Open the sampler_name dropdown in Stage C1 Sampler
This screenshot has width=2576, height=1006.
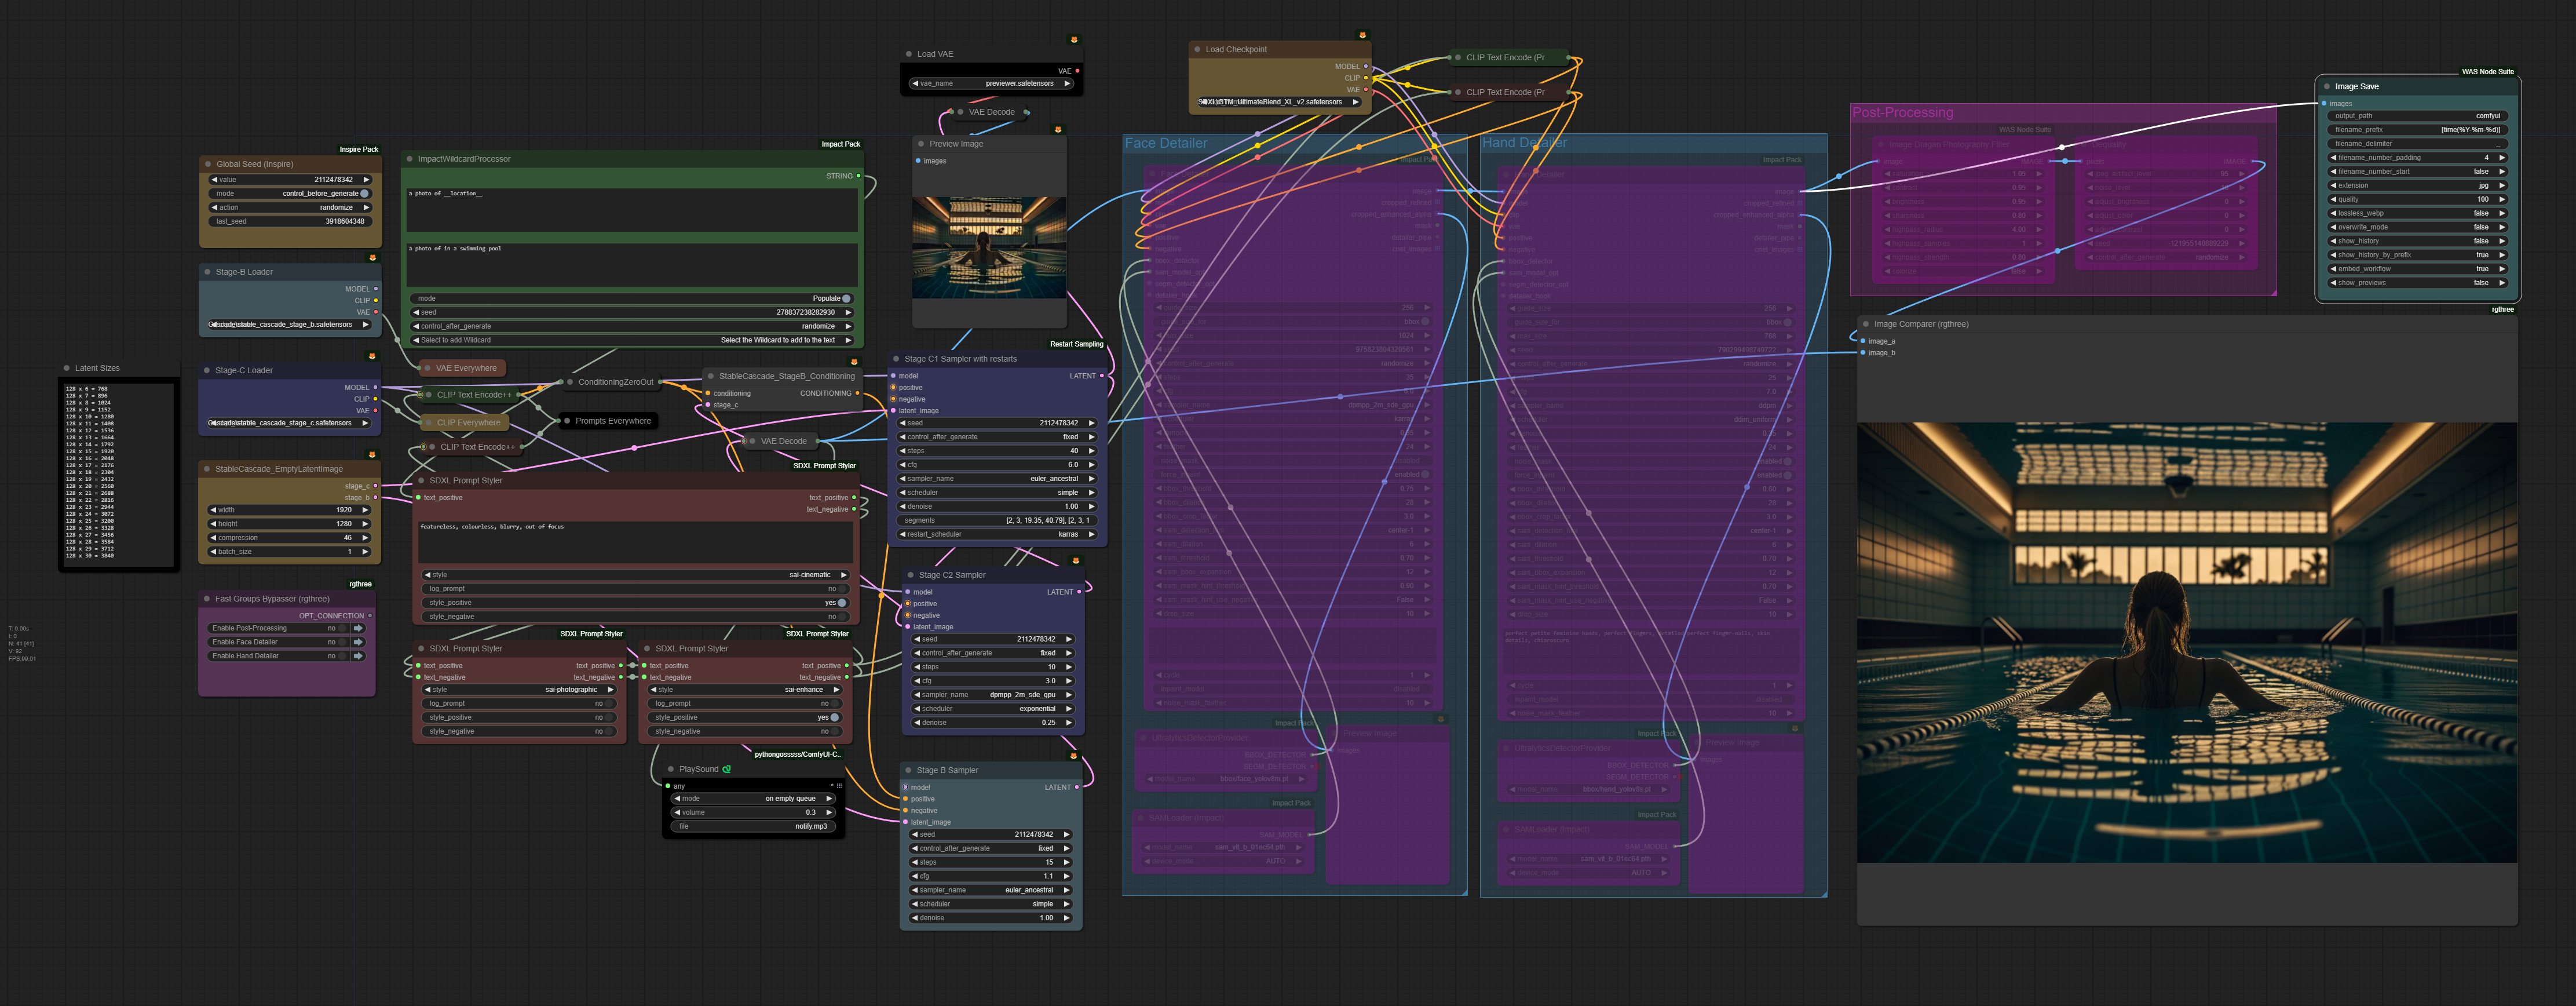(x=997, y=479)
